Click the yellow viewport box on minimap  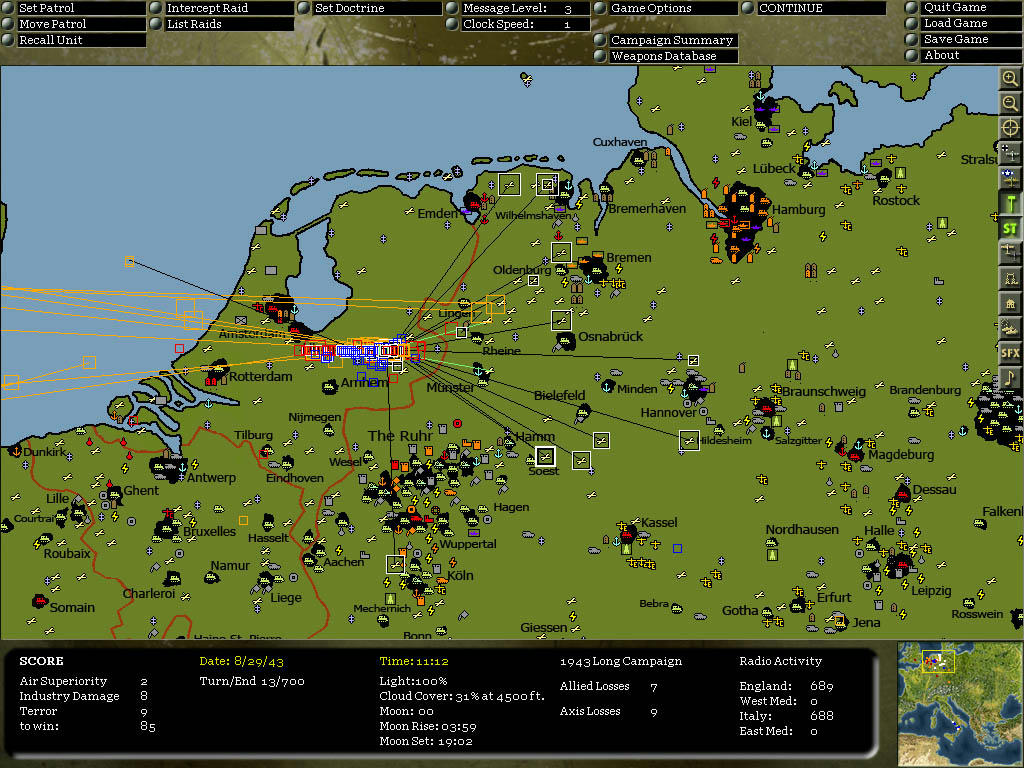[938, 661]
